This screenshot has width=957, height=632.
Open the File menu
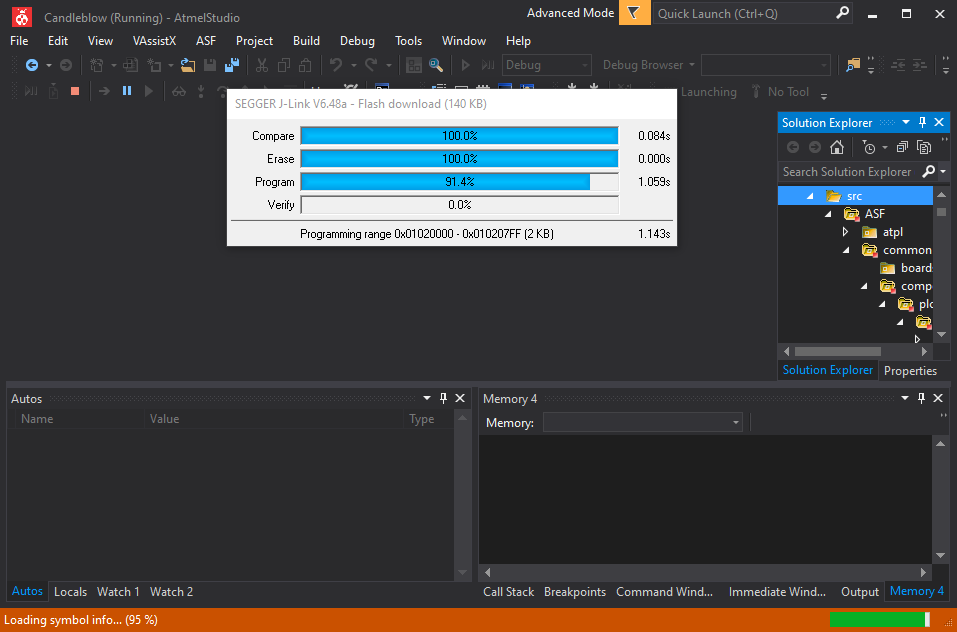[19, 41]
